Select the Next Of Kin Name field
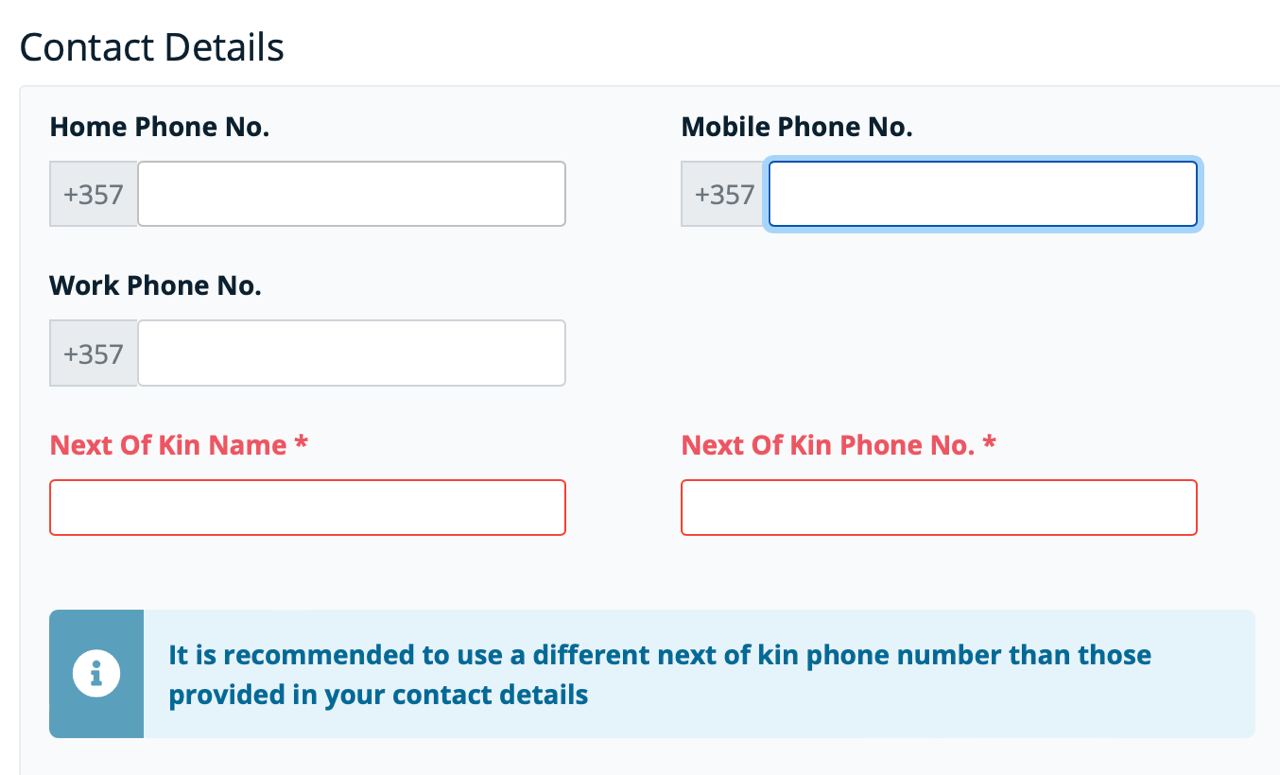The width and height of the screenshot is (1280, 775). pyautogui.click(x=307, y=508)
